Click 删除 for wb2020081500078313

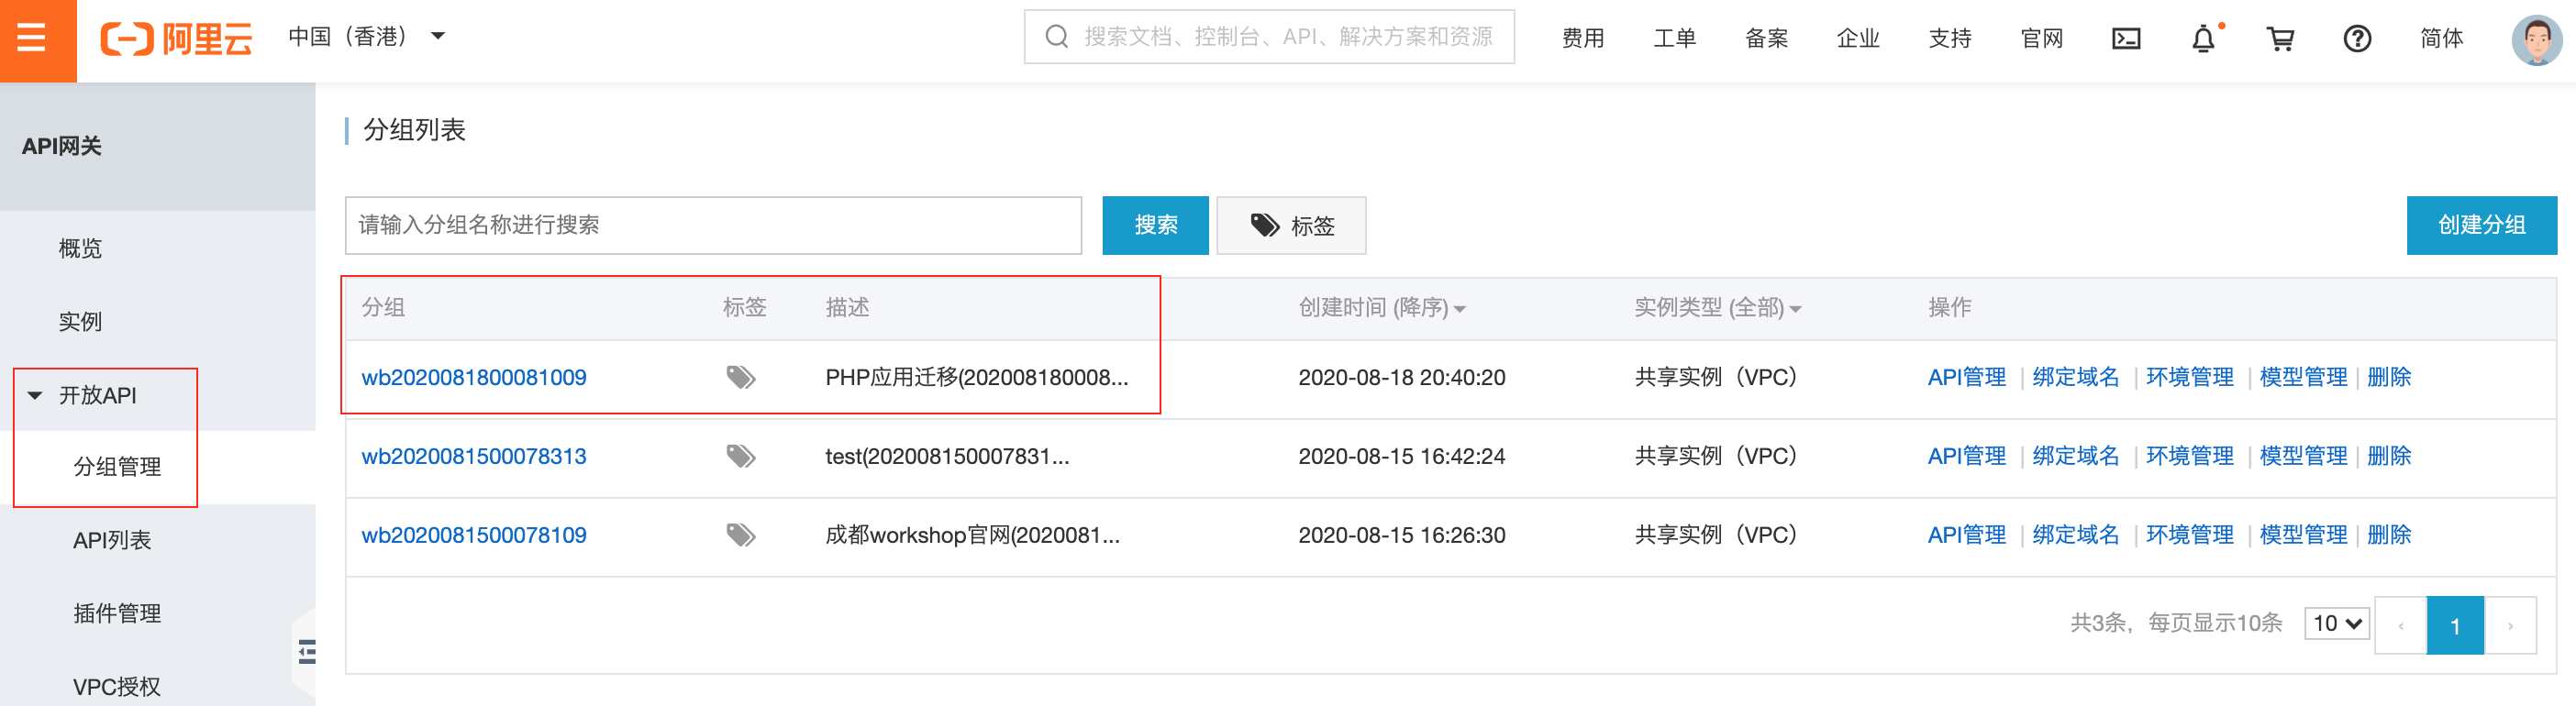tap(2389, 456)
